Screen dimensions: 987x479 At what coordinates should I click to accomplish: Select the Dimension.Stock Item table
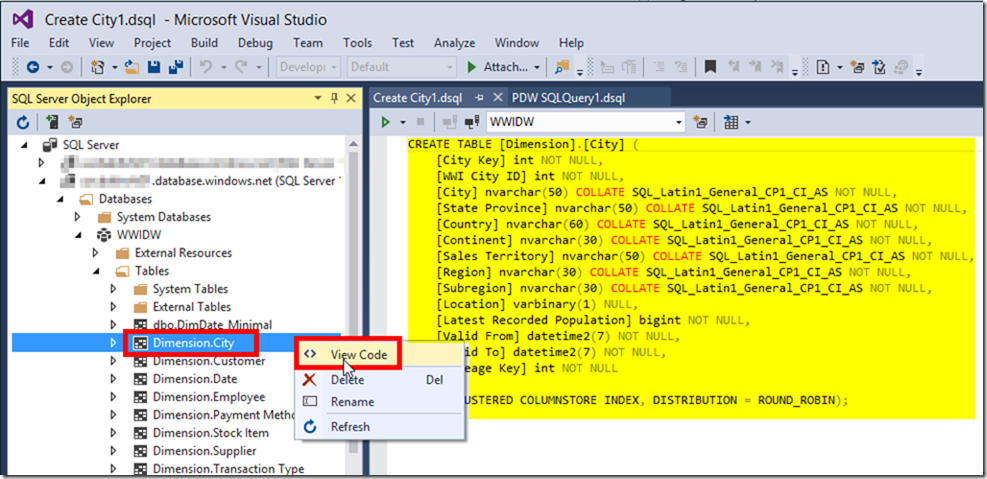coord(210,433)
